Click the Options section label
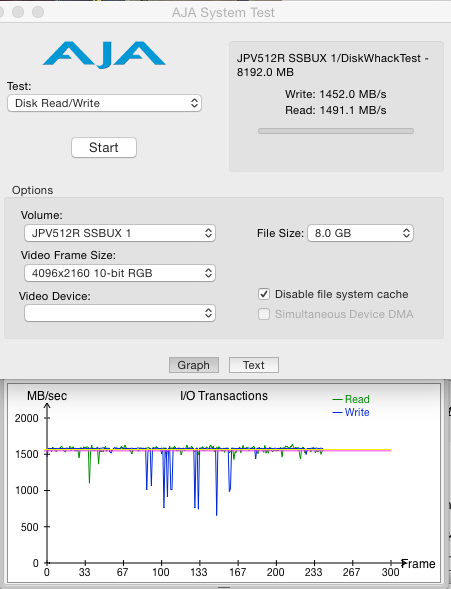Screen dimensions: 451x589 33,190
